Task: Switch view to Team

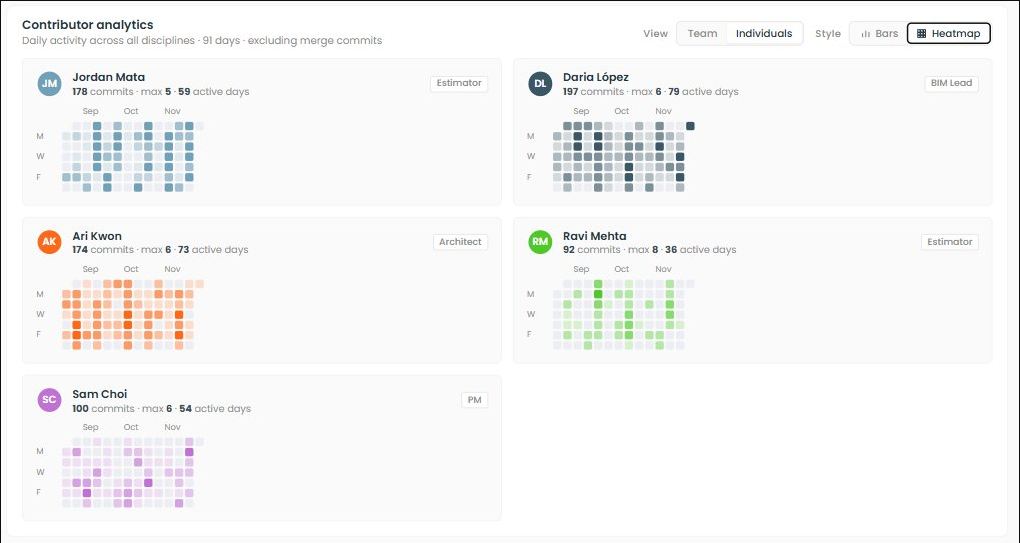Action: pyautogui.click(x=702, y=33)
